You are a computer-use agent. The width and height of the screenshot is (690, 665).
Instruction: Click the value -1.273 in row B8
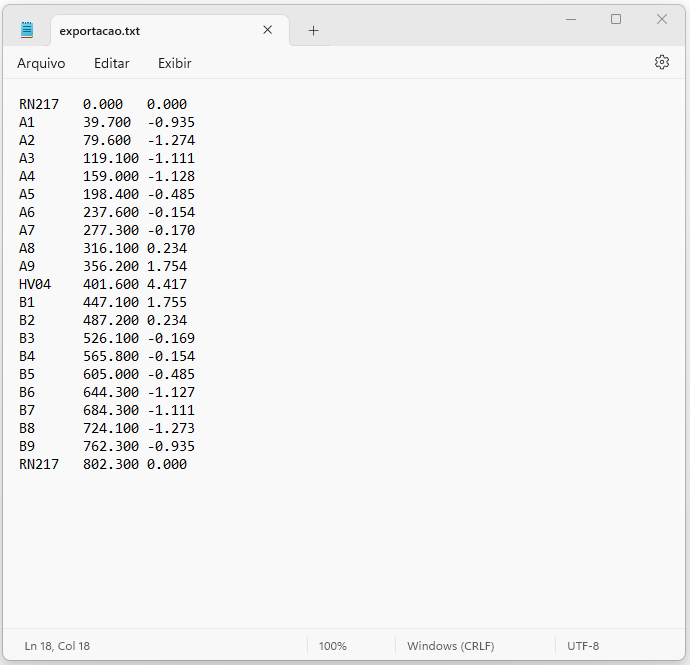click(171, 429)
